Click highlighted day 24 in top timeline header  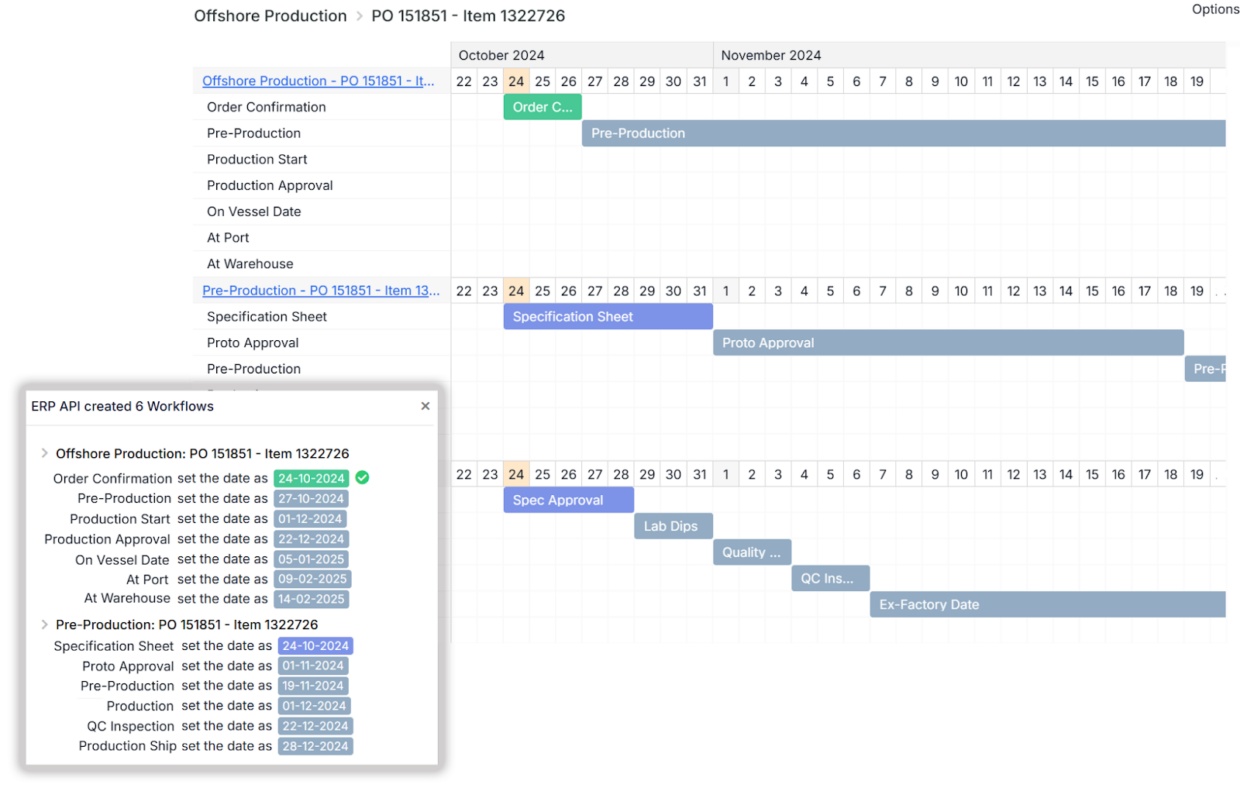tap(515, 82)
